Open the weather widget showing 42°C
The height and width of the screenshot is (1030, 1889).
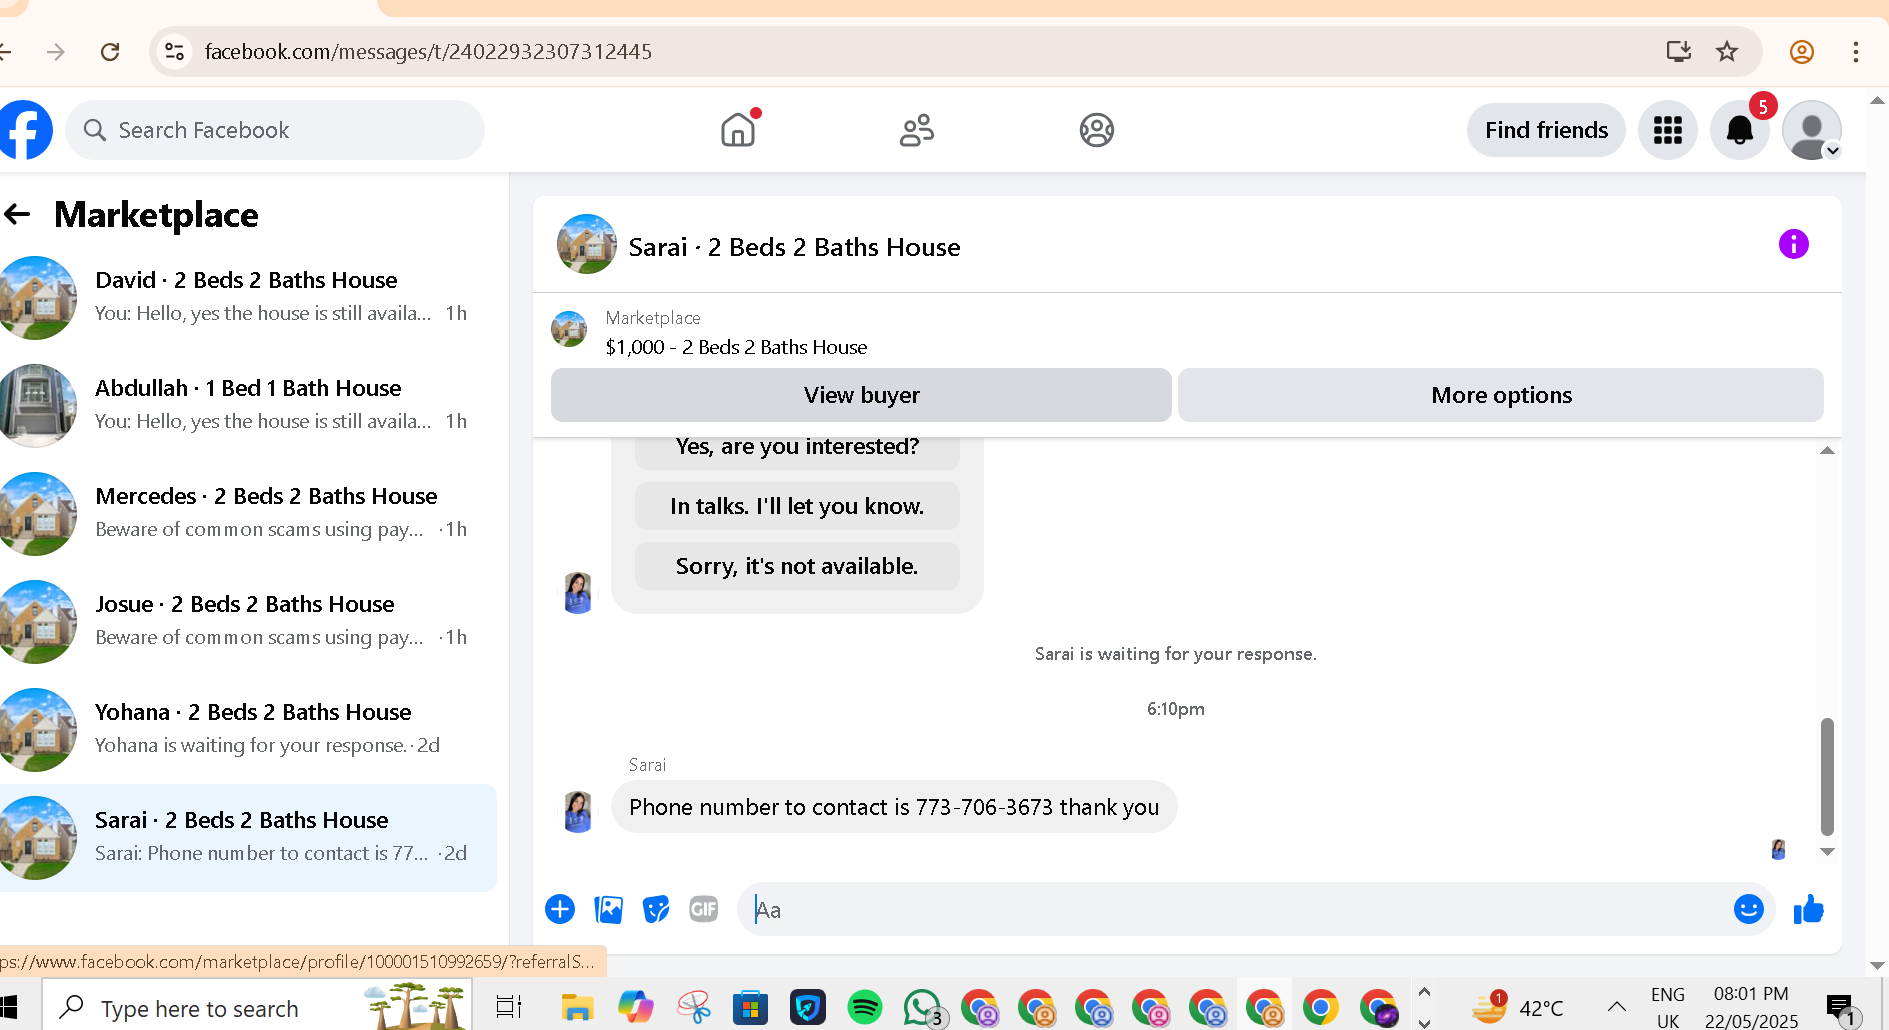[x=1518, y=1007]
